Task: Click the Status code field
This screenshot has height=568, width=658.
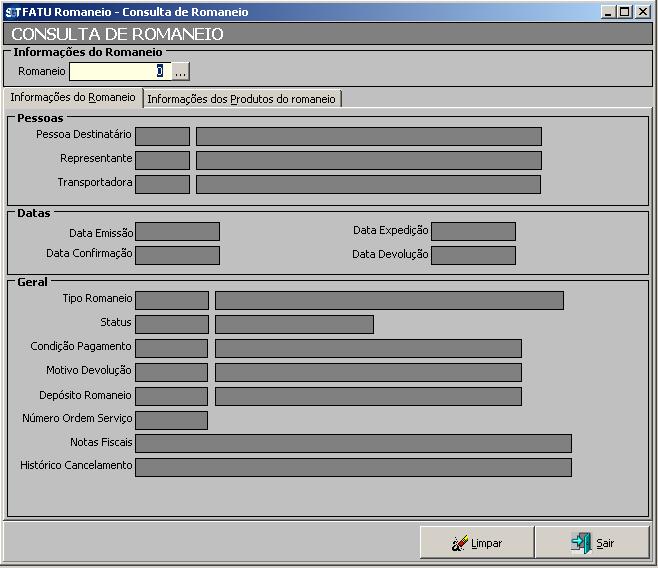Action: pos(171,324)
